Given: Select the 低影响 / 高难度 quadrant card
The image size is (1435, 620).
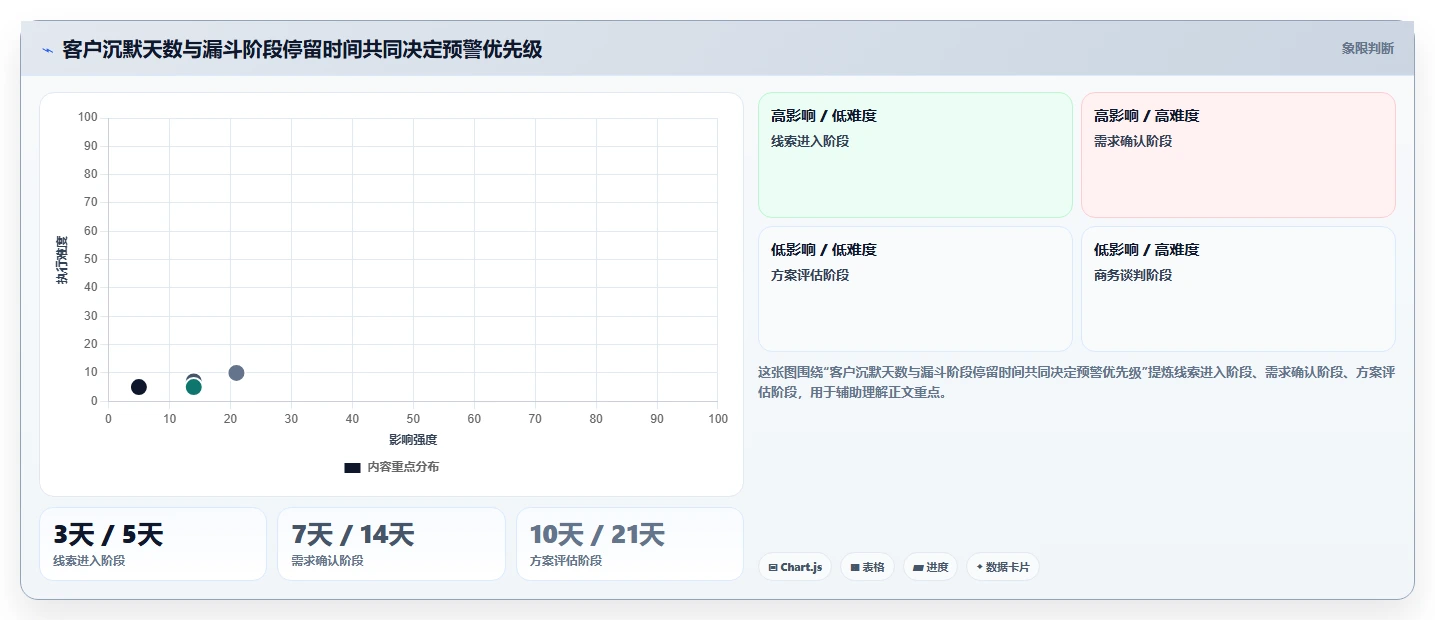Looking at the screenshot, I should (1238, 289).
